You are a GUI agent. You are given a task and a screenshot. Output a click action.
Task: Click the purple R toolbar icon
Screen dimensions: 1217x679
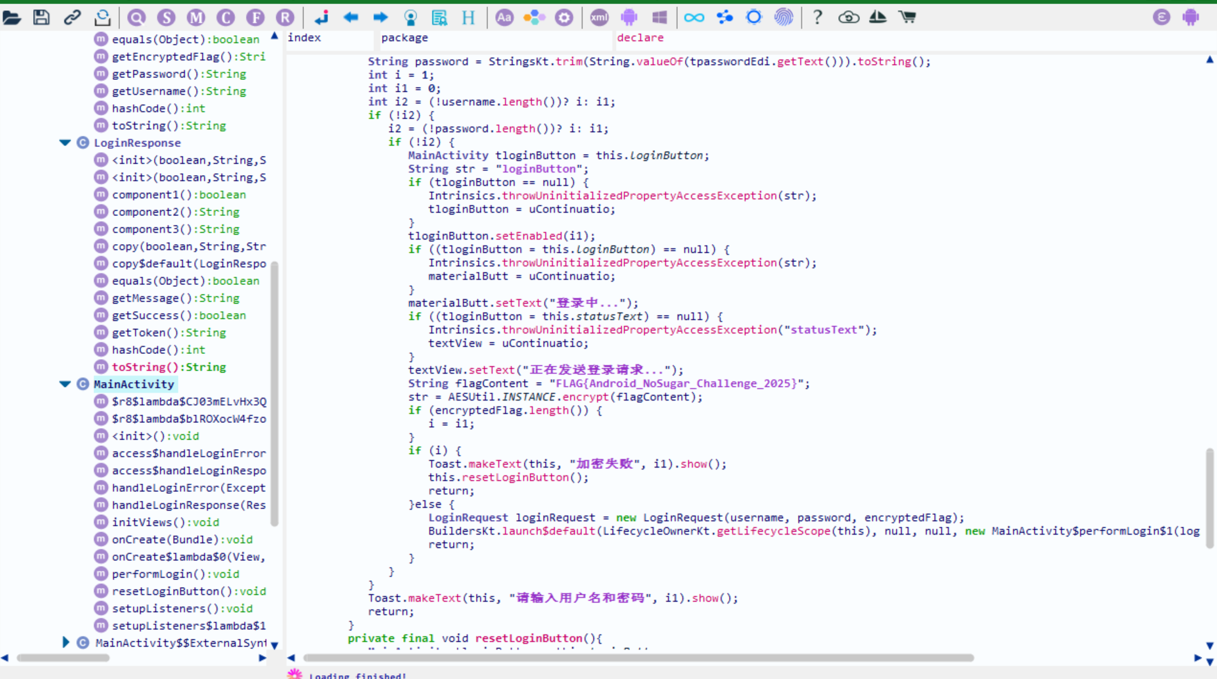[285, 17]
